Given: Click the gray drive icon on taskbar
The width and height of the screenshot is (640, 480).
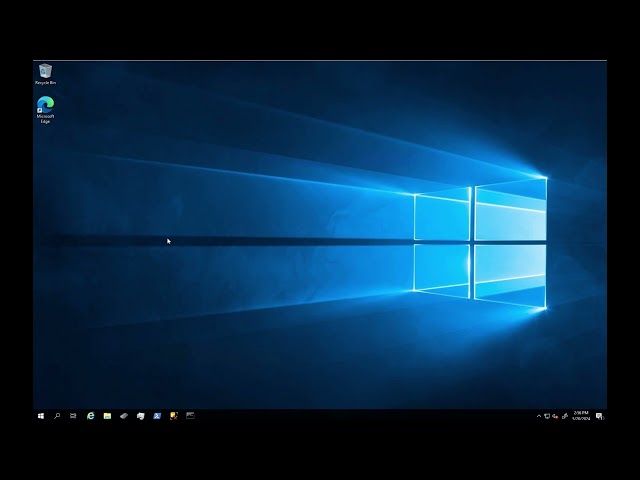Looking at the screenshot, I should tap(124, 416).
